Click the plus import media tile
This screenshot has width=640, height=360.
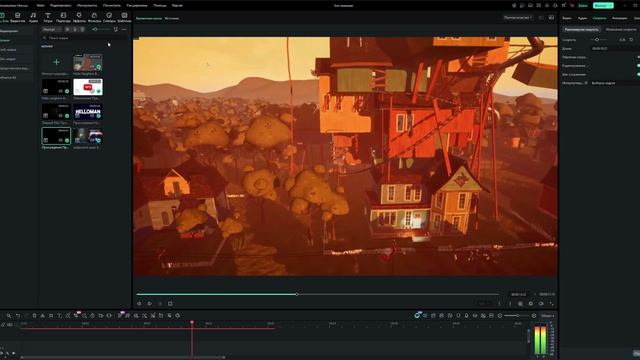56,62
